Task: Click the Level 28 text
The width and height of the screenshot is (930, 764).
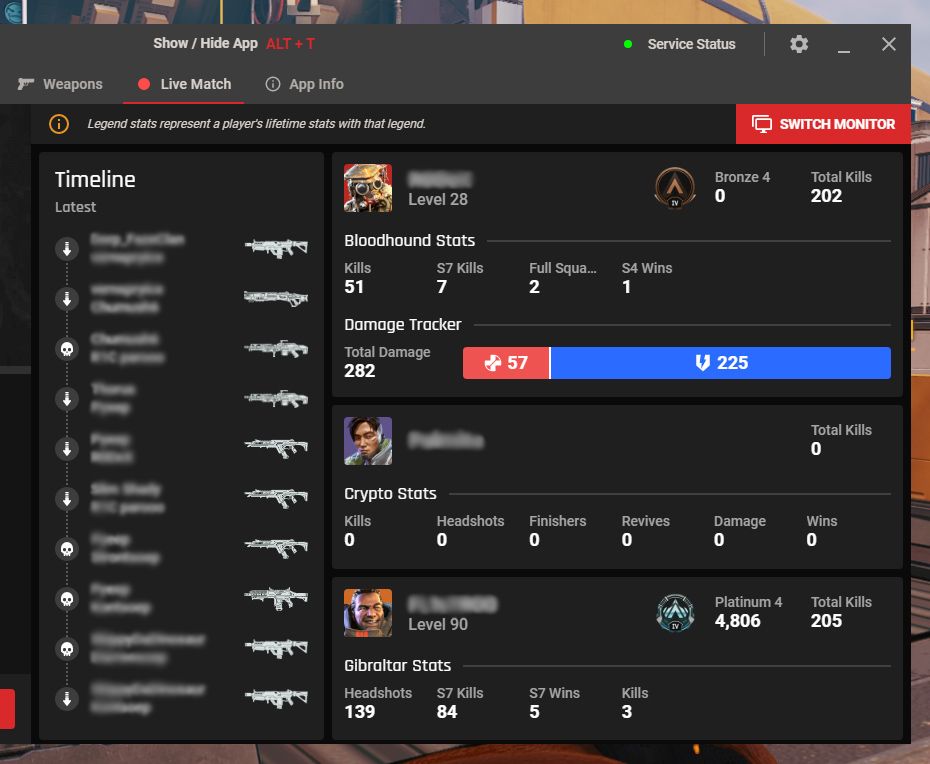Action: pos(438,199)
